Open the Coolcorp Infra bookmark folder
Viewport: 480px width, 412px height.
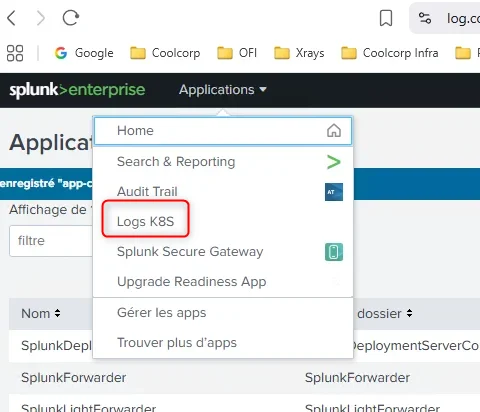pos(390,53)
